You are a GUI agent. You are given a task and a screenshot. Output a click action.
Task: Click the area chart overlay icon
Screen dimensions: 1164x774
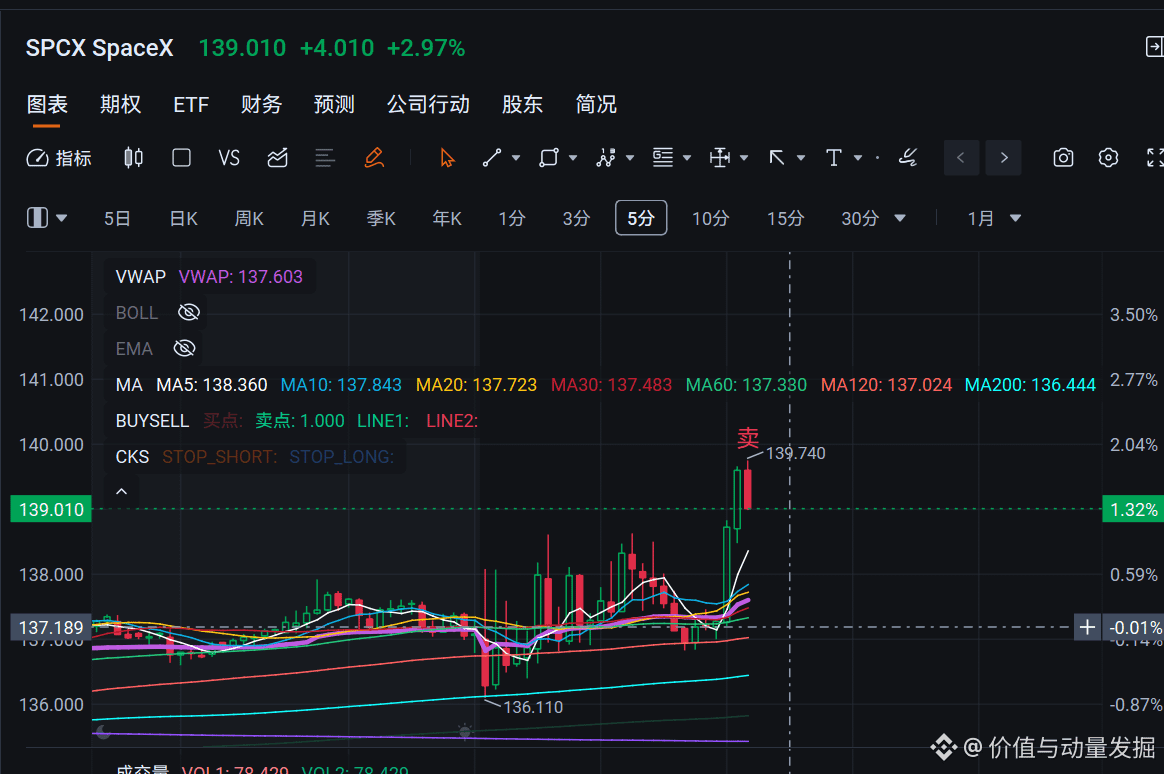tap(278, 158)
